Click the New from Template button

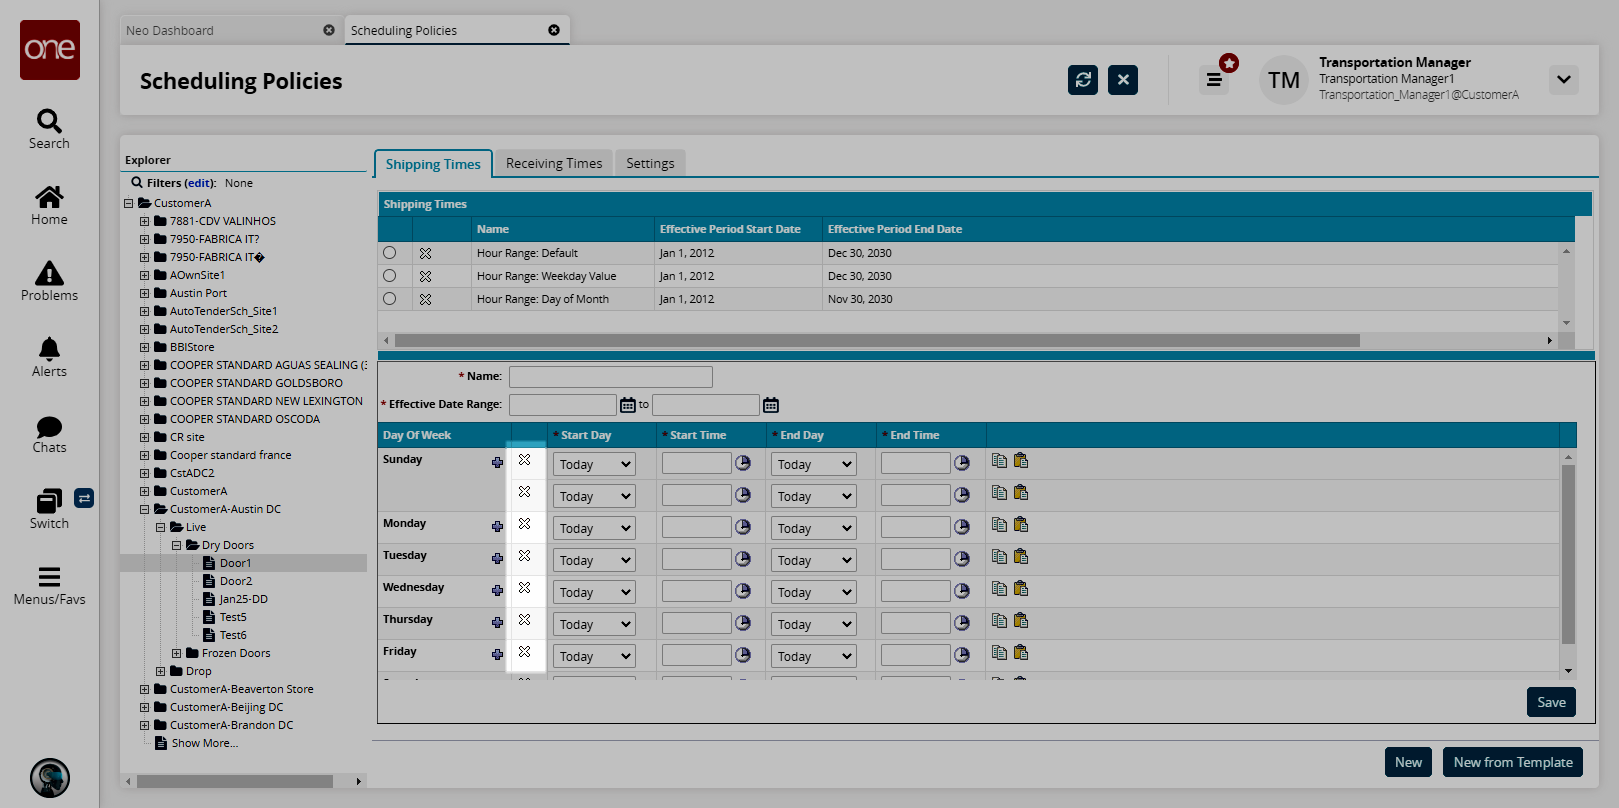[x=1512, y=762]
